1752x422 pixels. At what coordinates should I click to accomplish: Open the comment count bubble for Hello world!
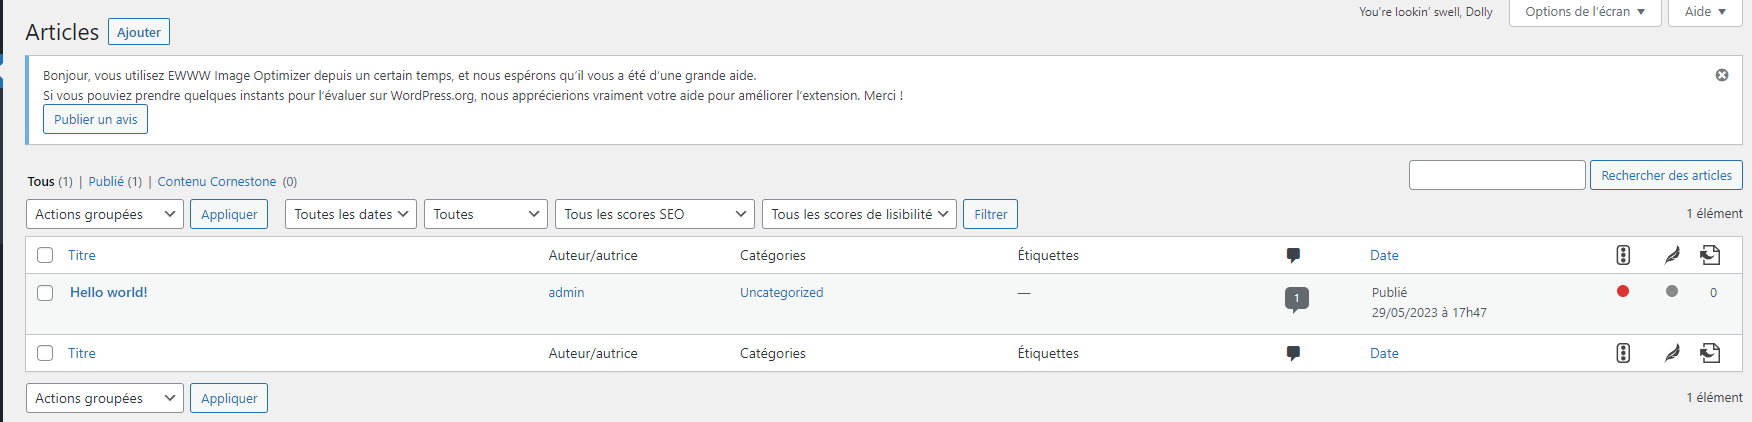(1296, 298)
